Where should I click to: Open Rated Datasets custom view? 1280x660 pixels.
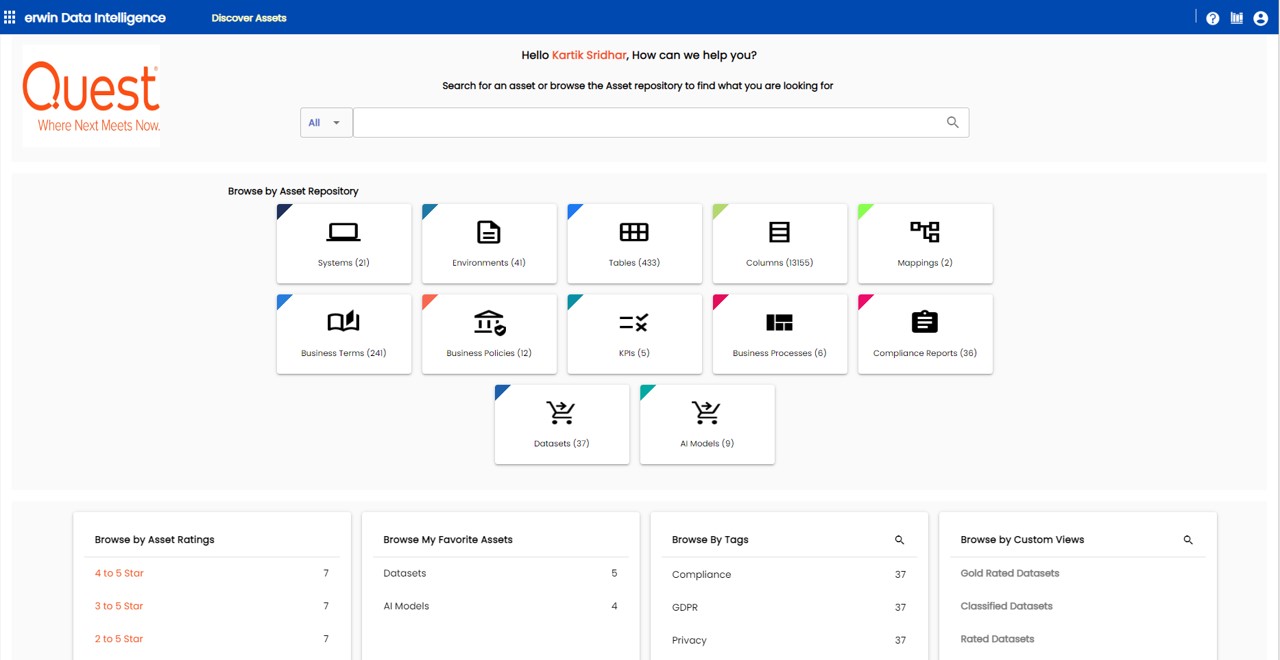997,639
